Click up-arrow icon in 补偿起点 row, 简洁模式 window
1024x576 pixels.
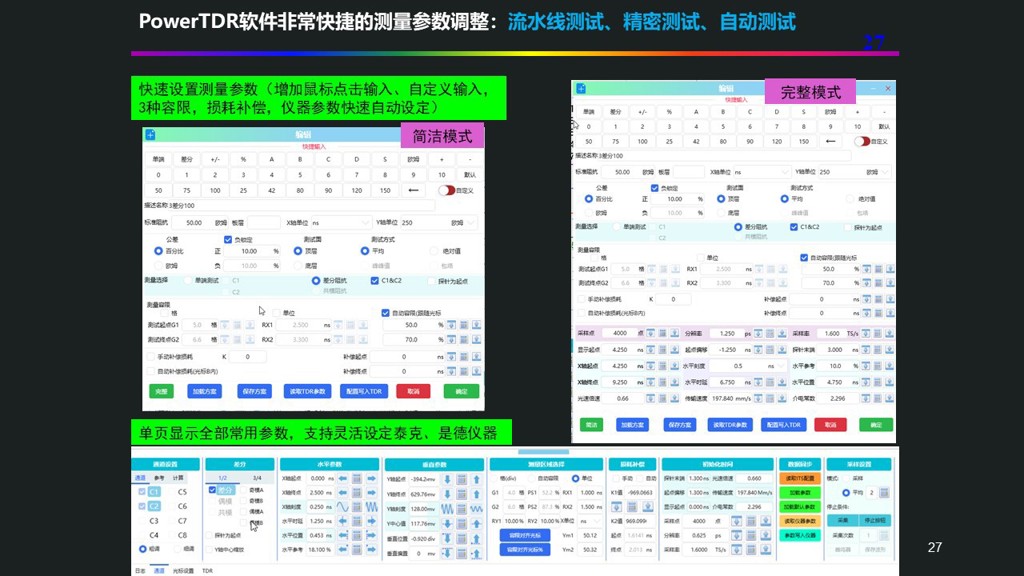click(476, 357)
